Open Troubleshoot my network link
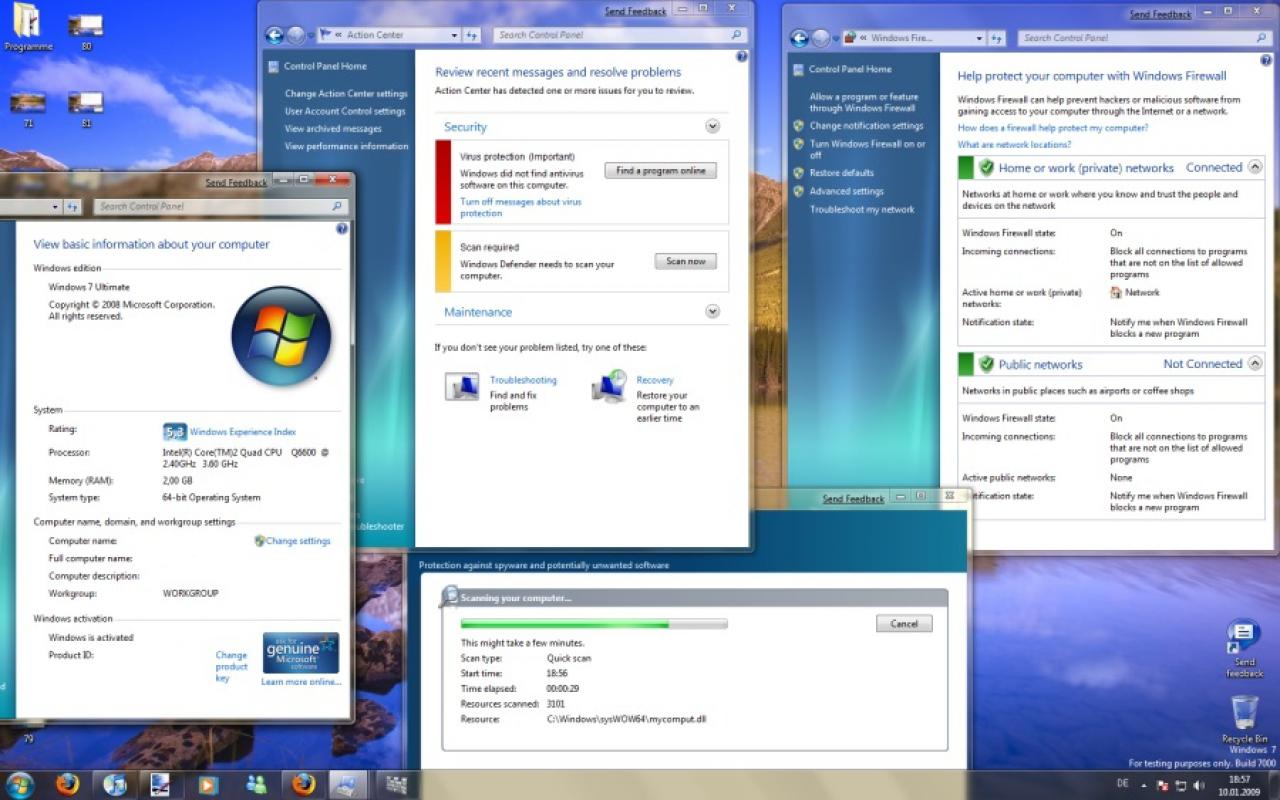The image size is (1280, 800). pos(862,210)
